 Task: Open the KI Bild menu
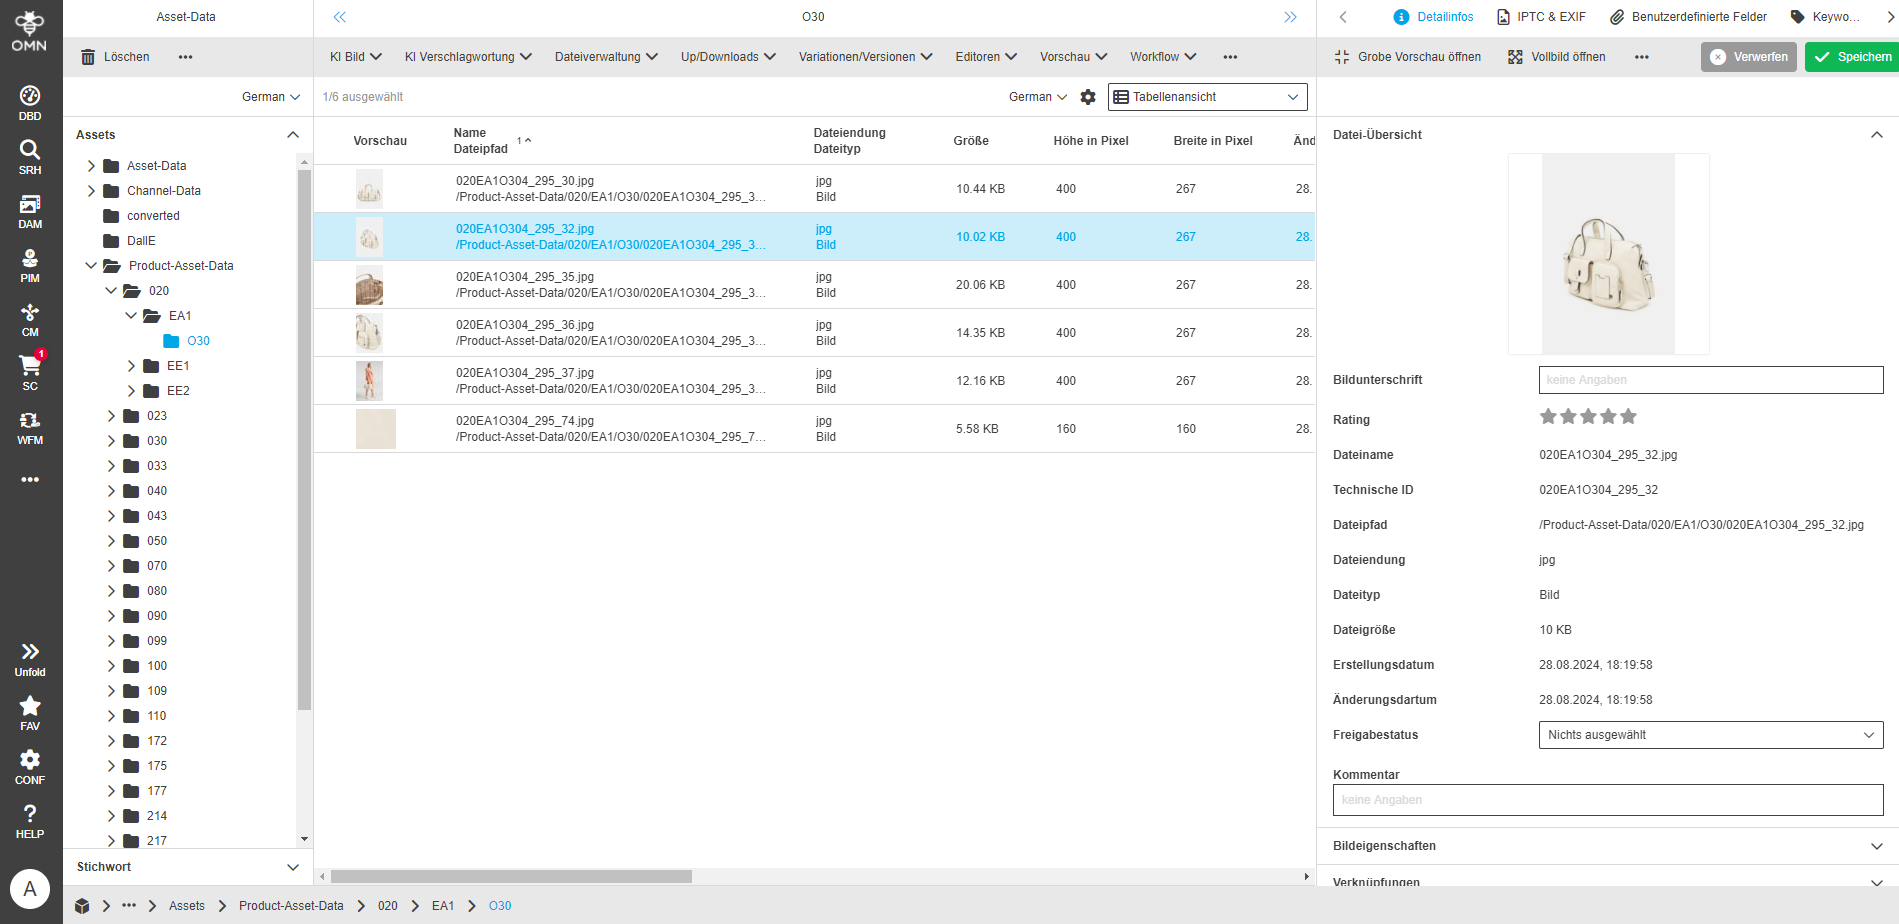tap(354, 57)
